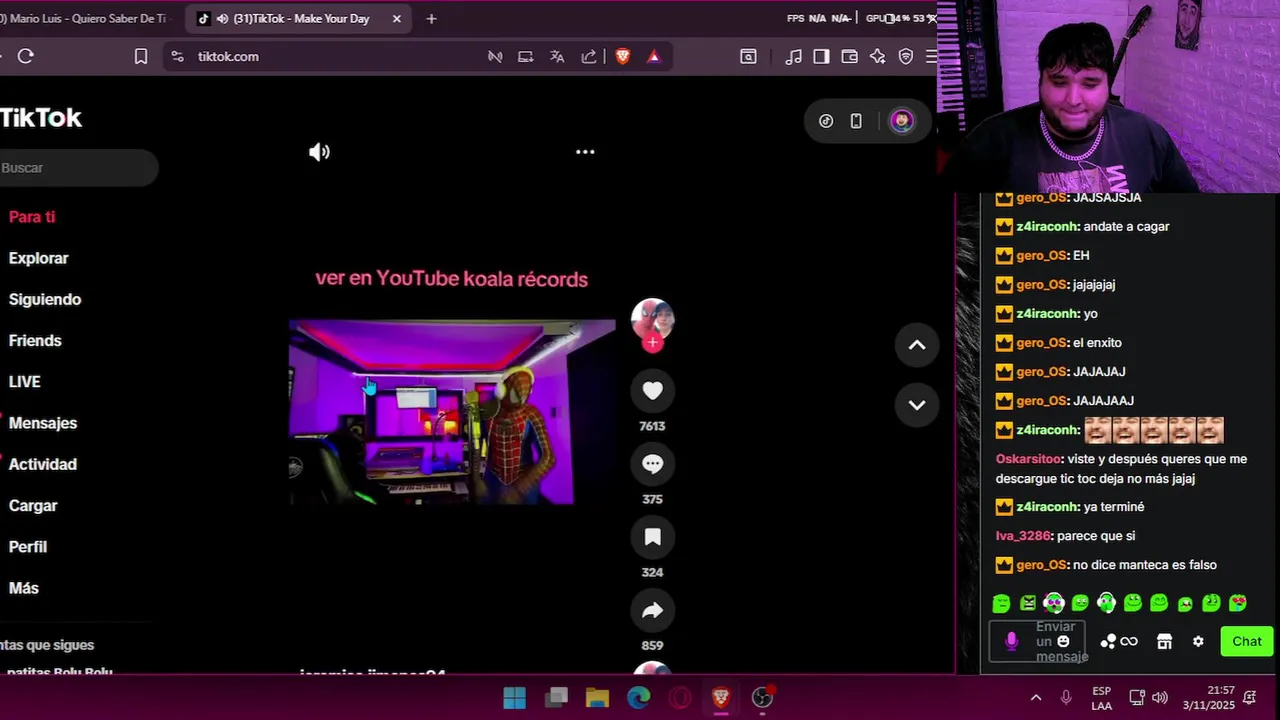The height and width of the screenshot is (720, 1280).
Task: Open chat settings gear icon
Action: pyautogui.click(x=1198, y=642)
